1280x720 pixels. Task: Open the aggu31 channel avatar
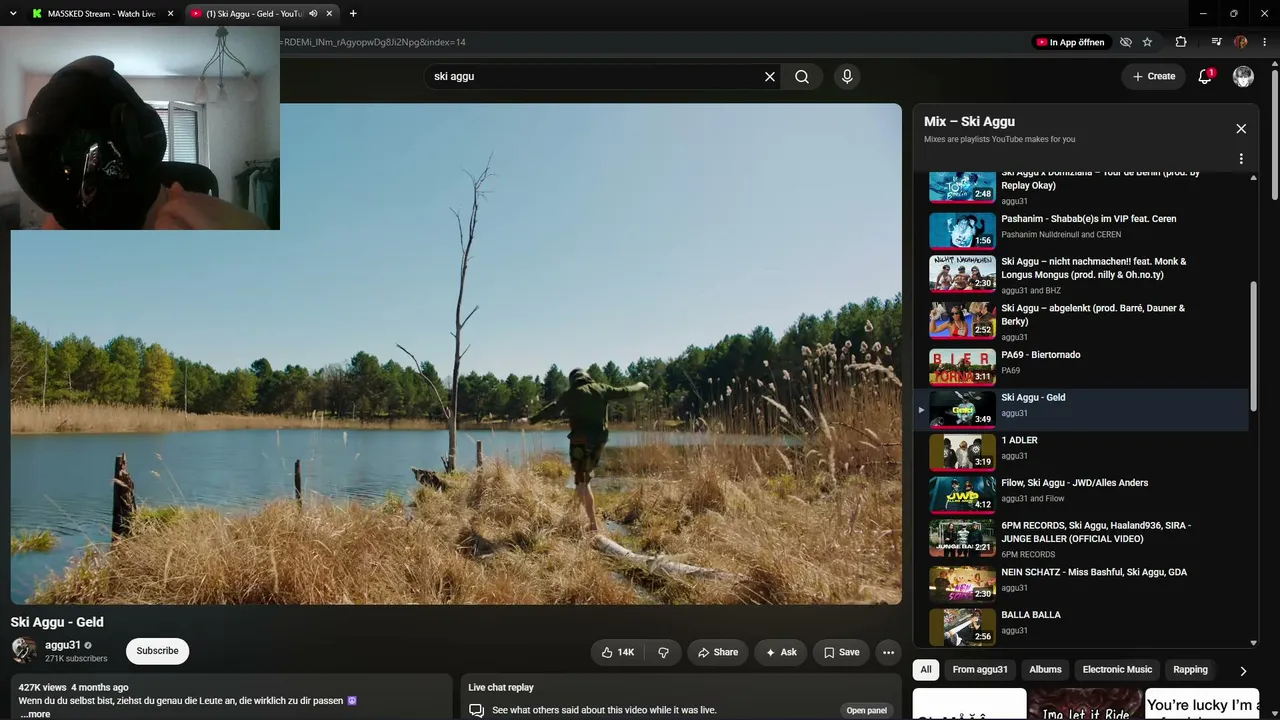coord(24,651)
